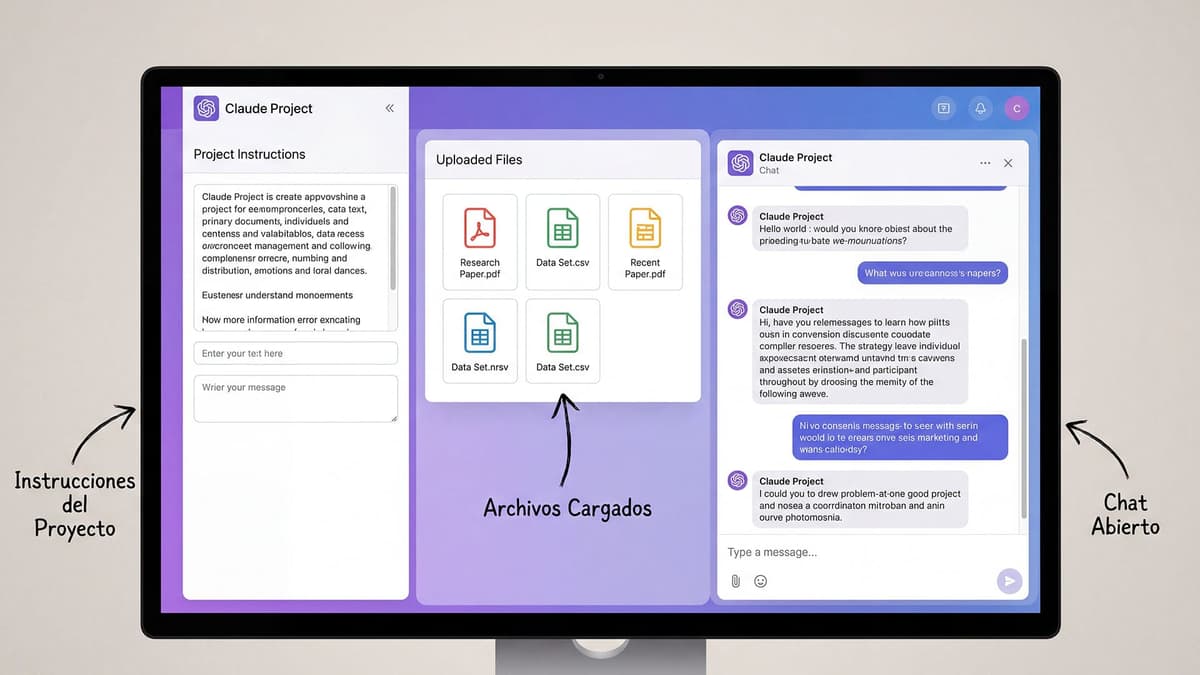Click the Claude Project logo in the sidebar
The width and height of the screenshot is (1200, 675).
point(205,108)
